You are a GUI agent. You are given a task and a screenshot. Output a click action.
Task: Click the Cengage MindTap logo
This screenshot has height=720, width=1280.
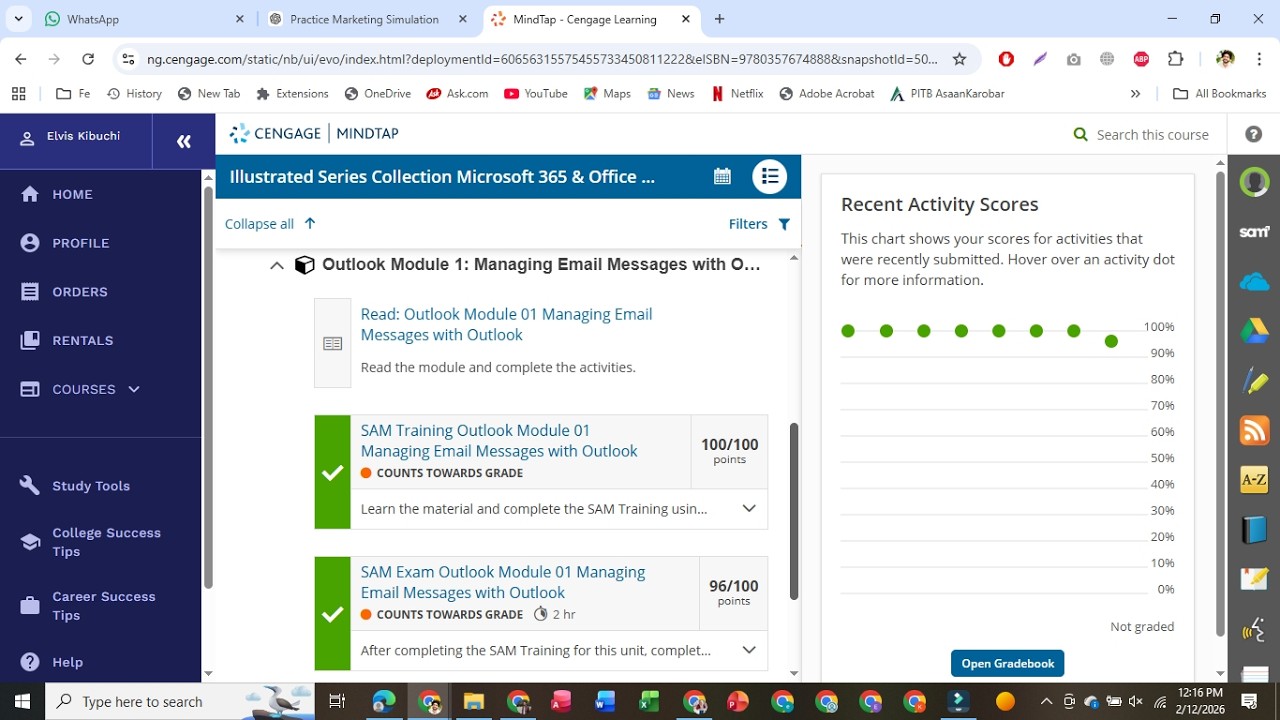coord(314,133)
